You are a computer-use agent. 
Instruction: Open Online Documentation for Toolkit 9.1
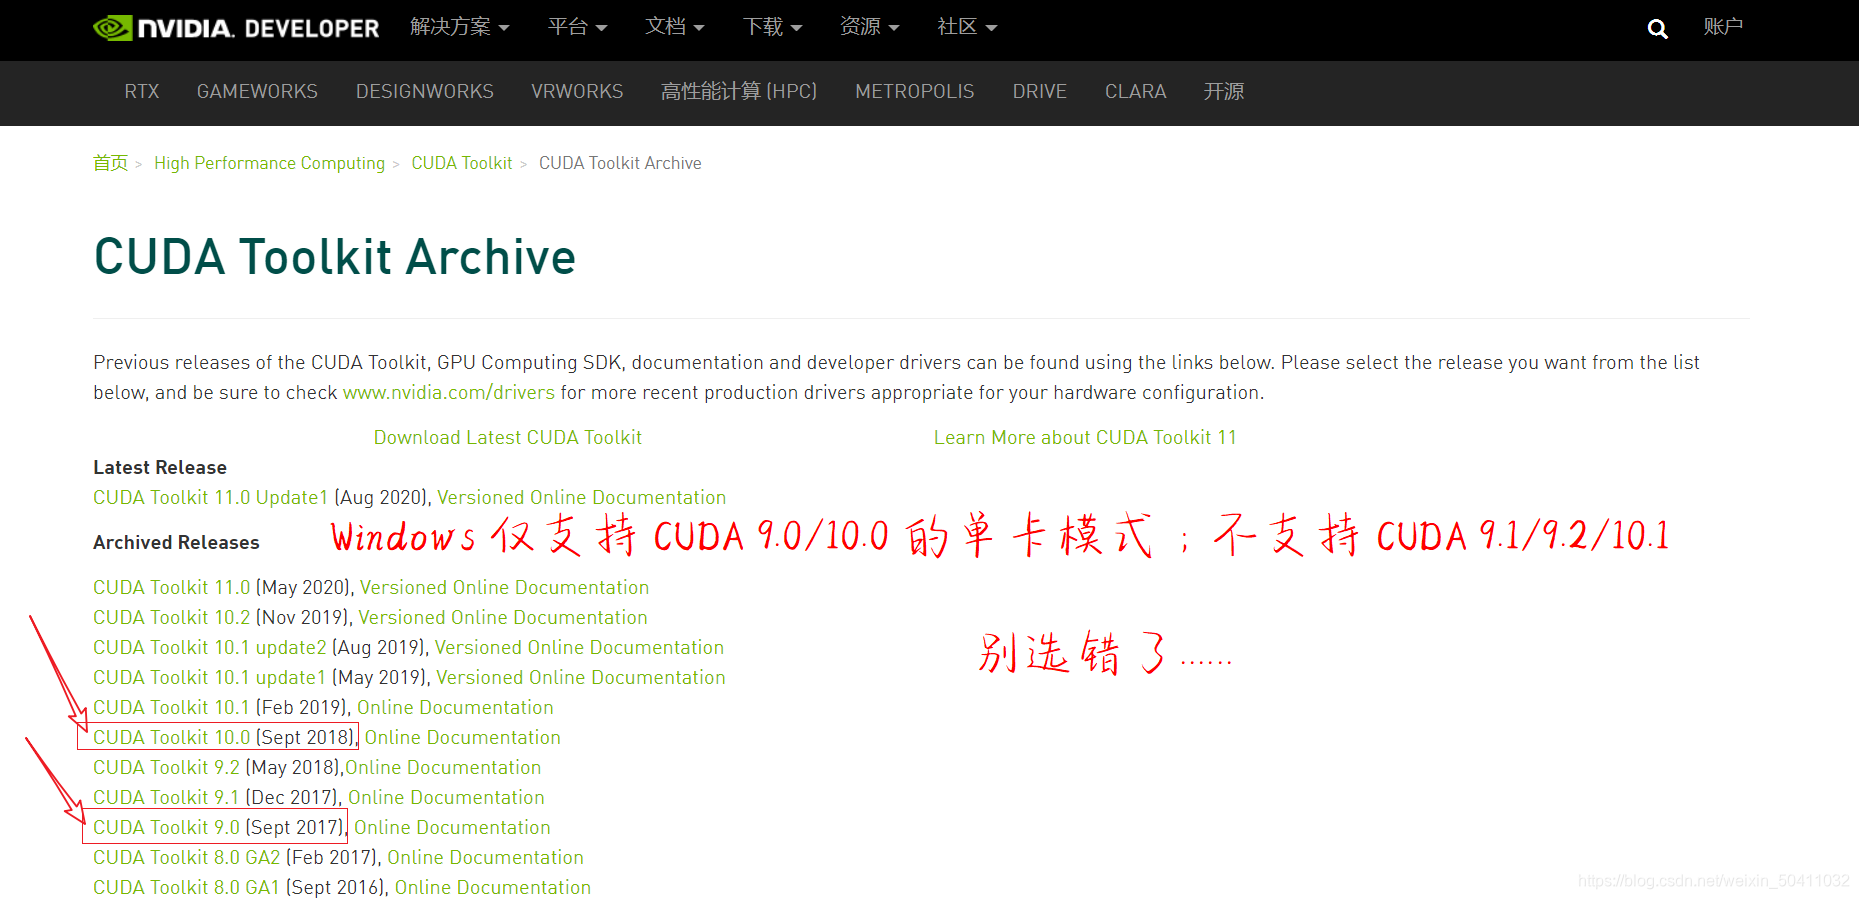click(446, 797)
